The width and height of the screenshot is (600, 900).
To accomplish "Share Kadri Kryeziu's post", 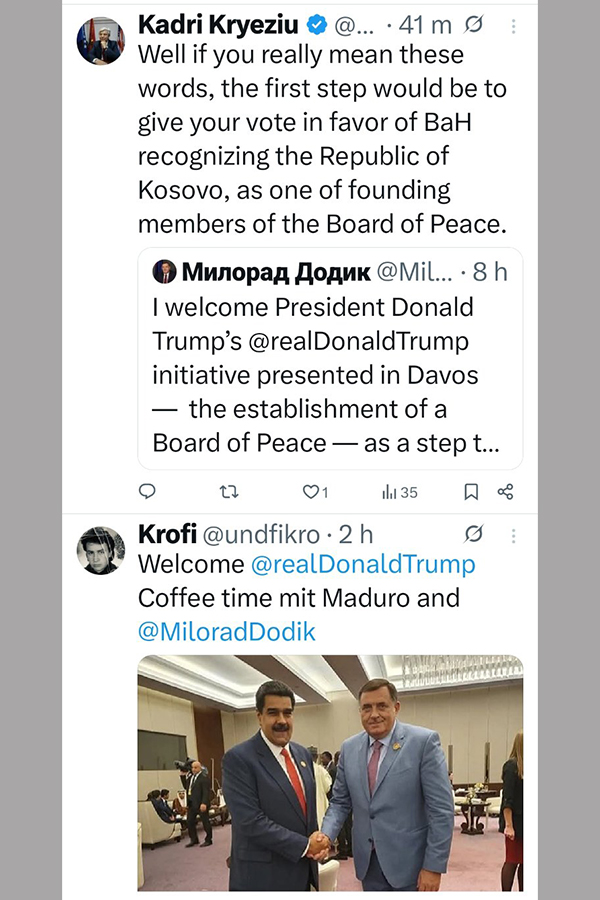I will (x=505, y=491).
